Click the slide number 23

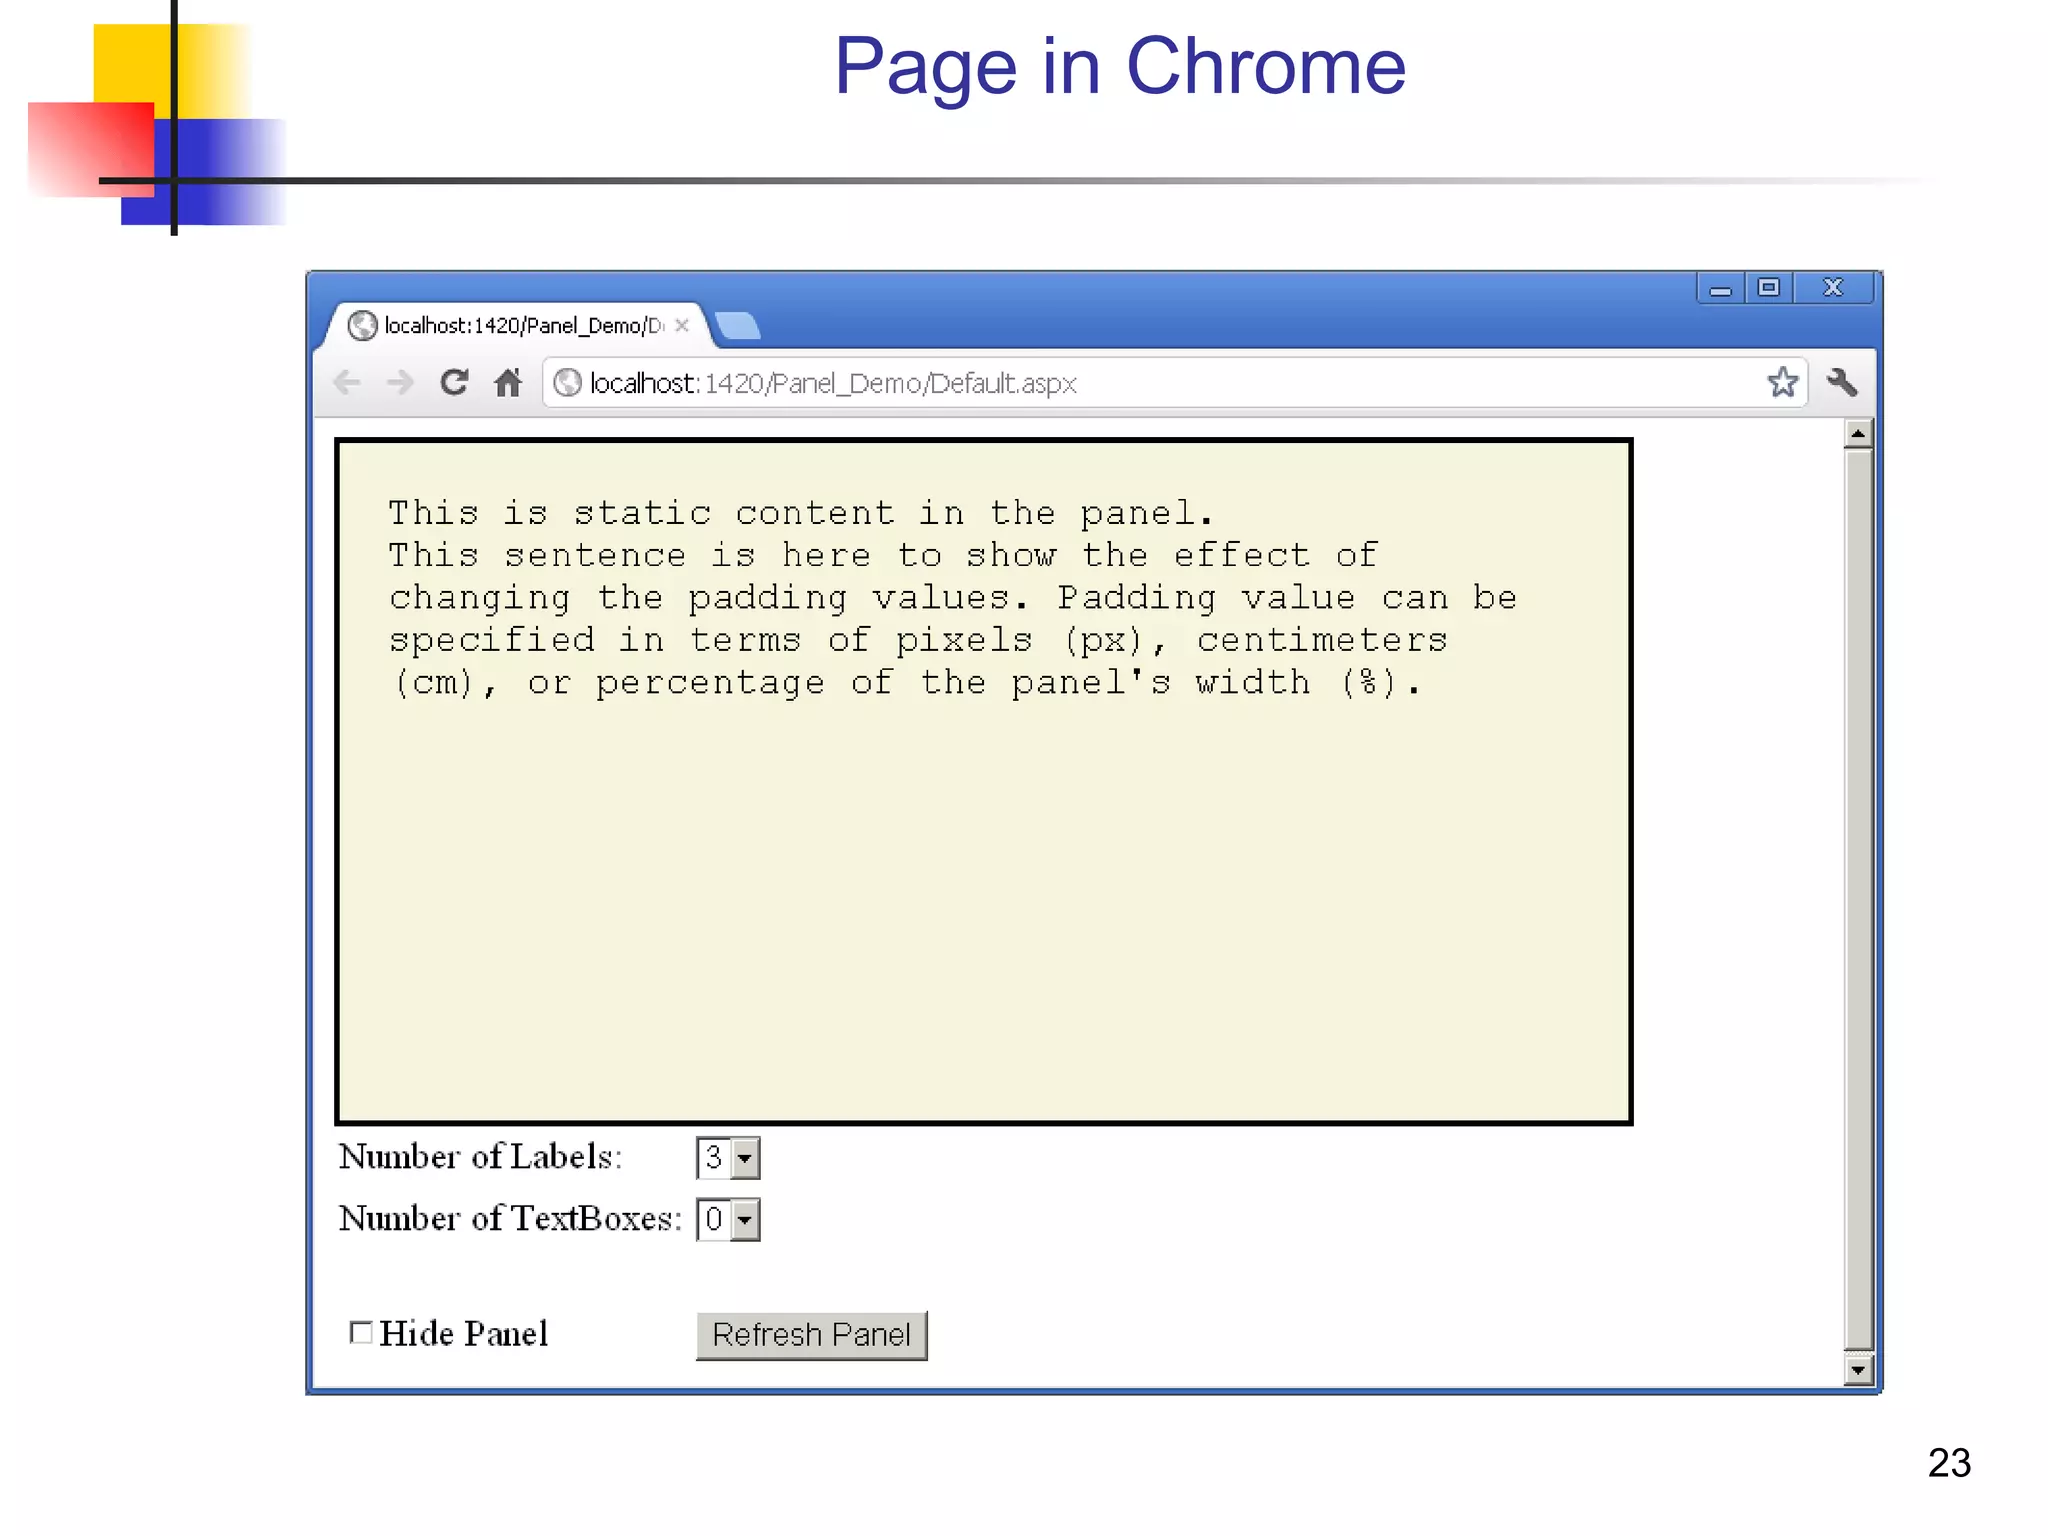[x=1949, y=1463]
